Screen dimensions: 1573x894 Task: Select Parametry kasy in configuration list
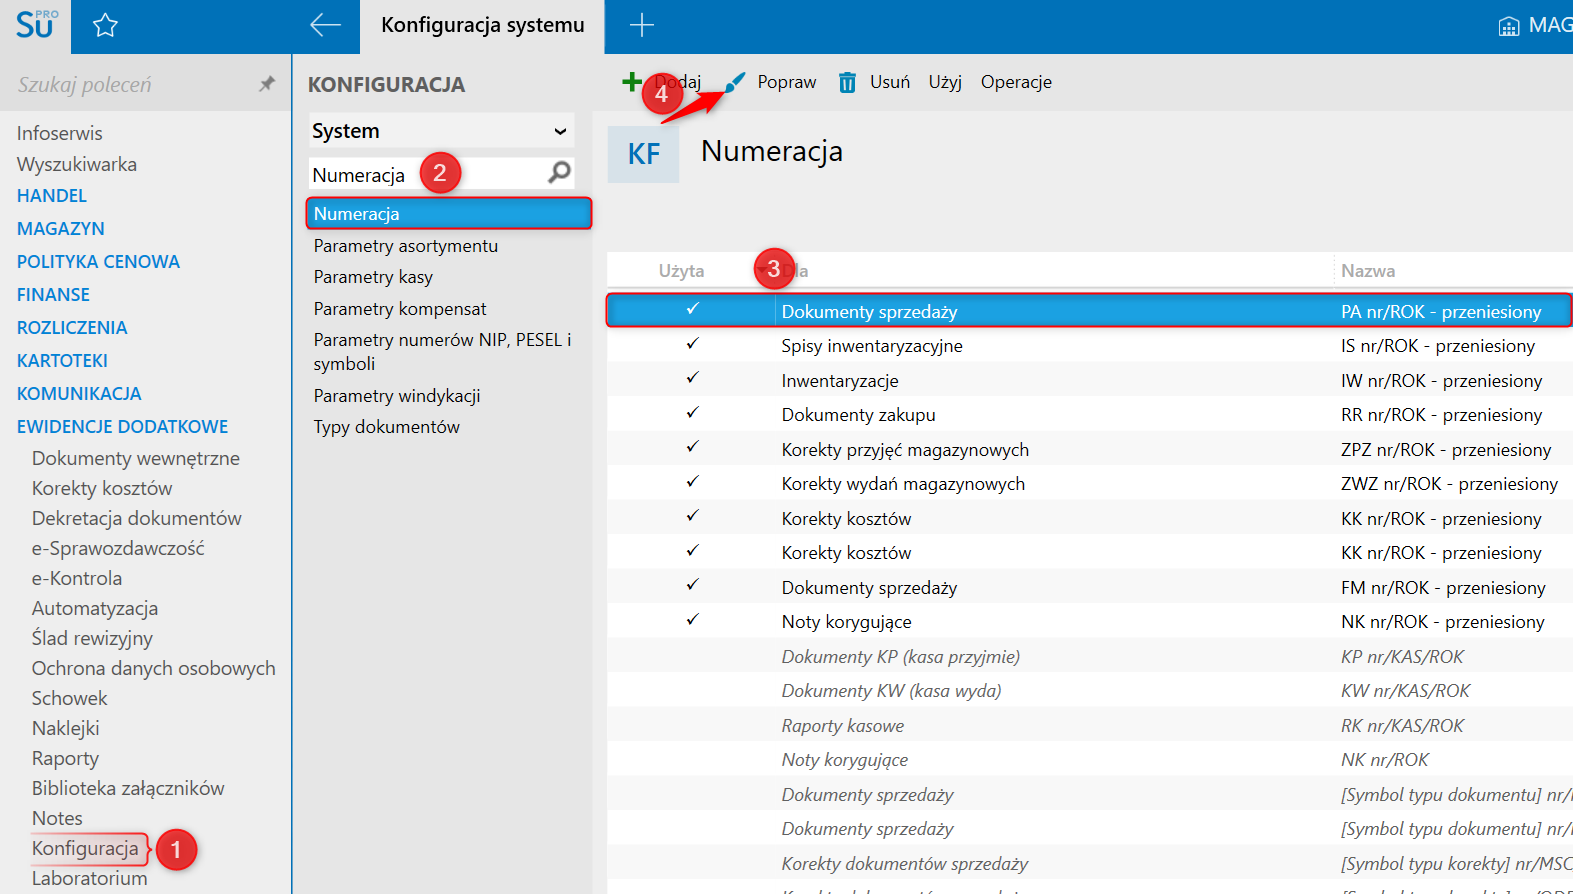pos(373,277)
